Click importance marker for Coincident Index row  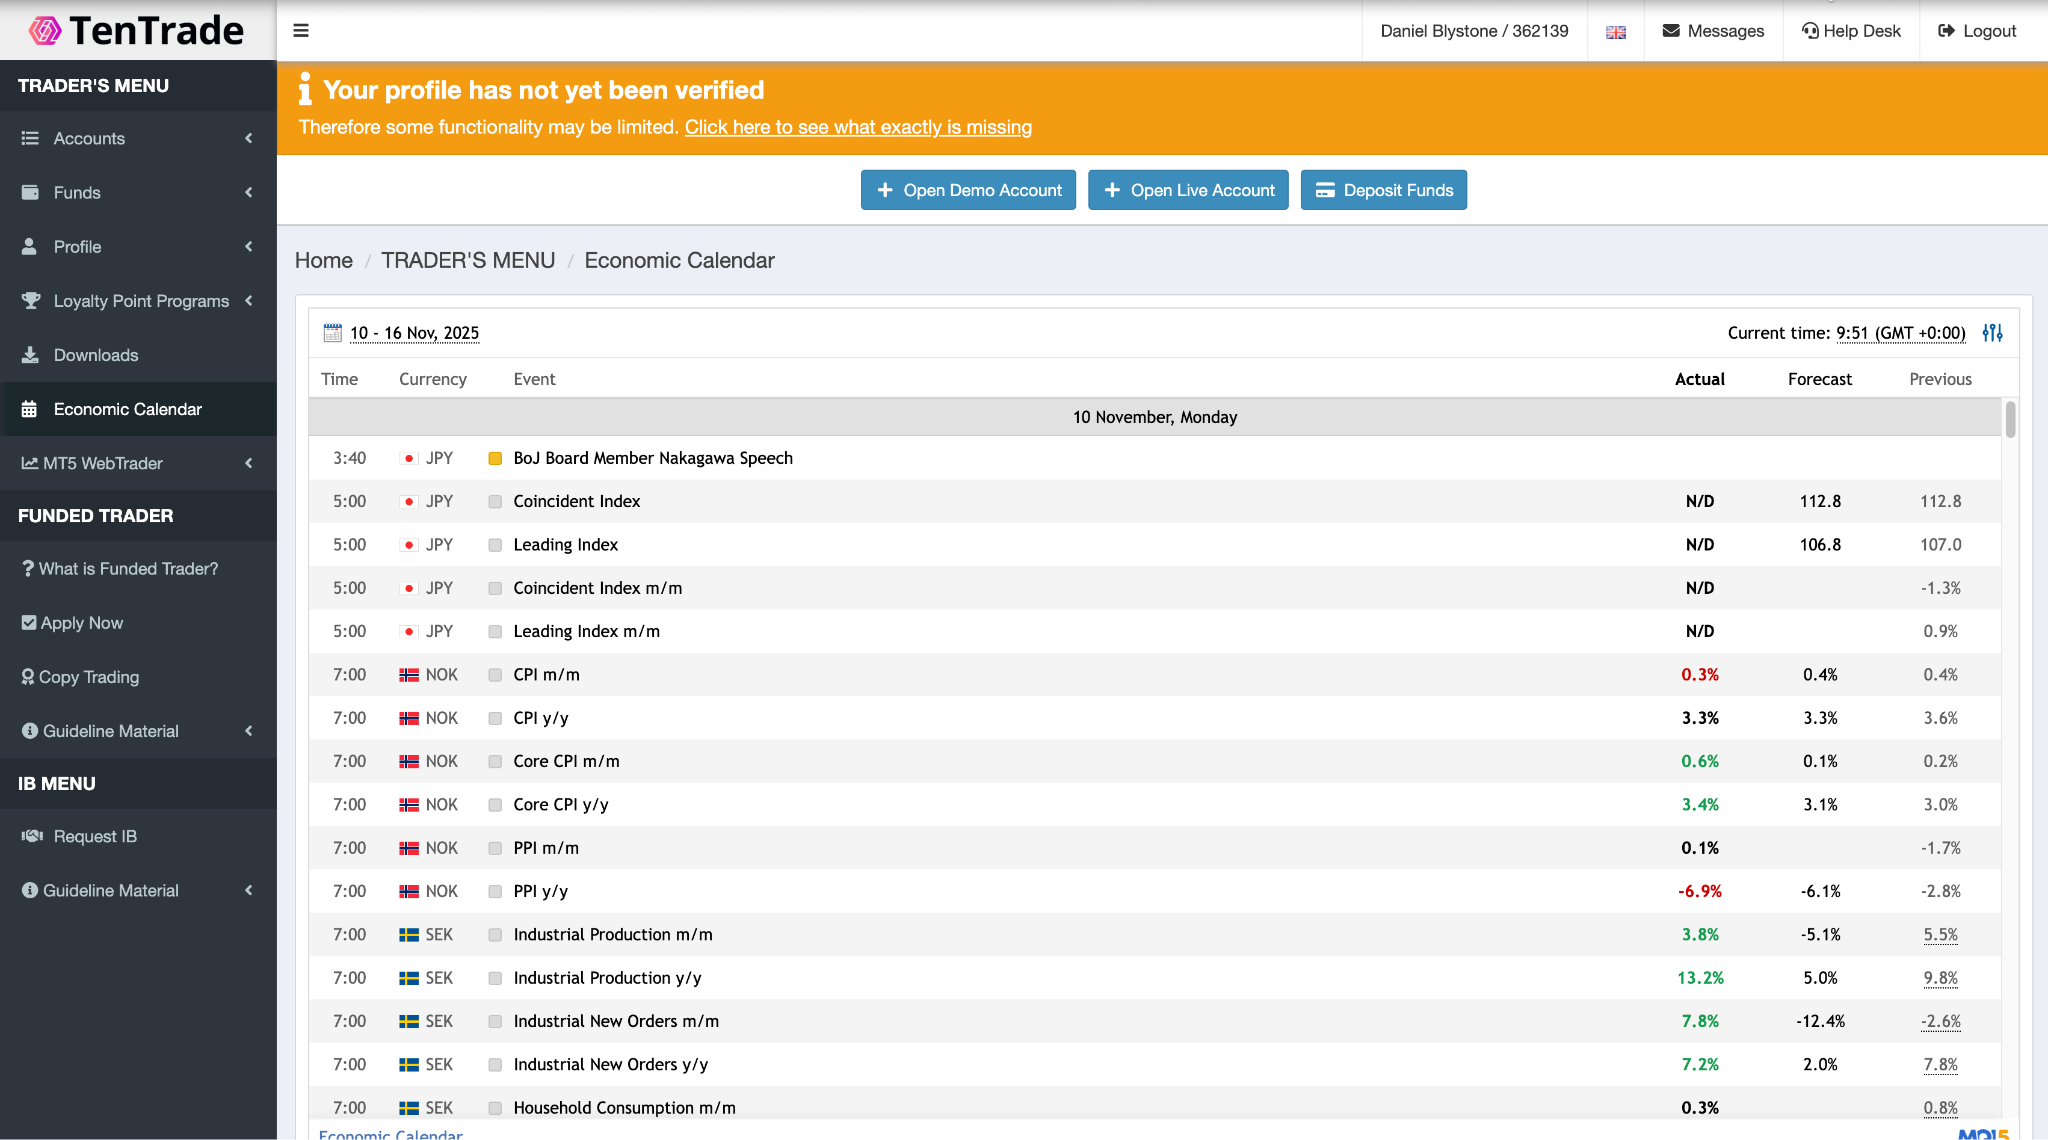coord(495,502)
